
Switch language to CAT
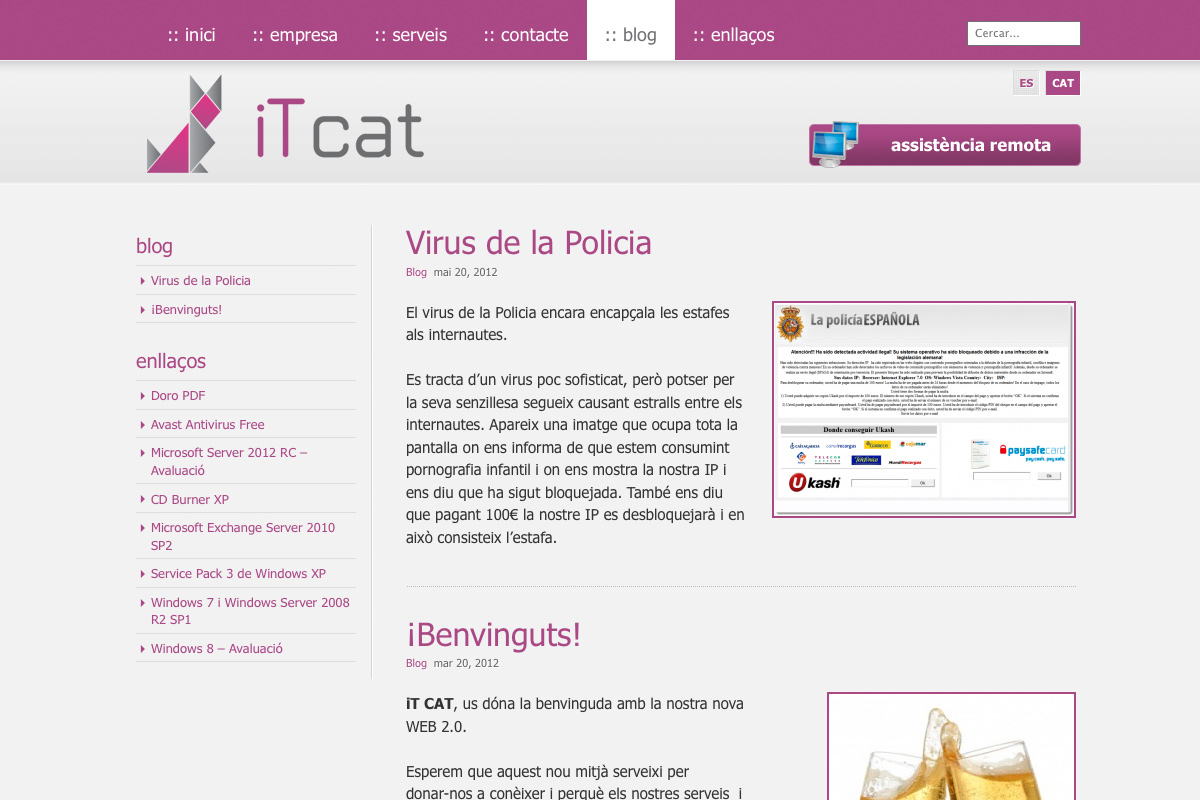pyautogui.click(x=1063, y=83)
